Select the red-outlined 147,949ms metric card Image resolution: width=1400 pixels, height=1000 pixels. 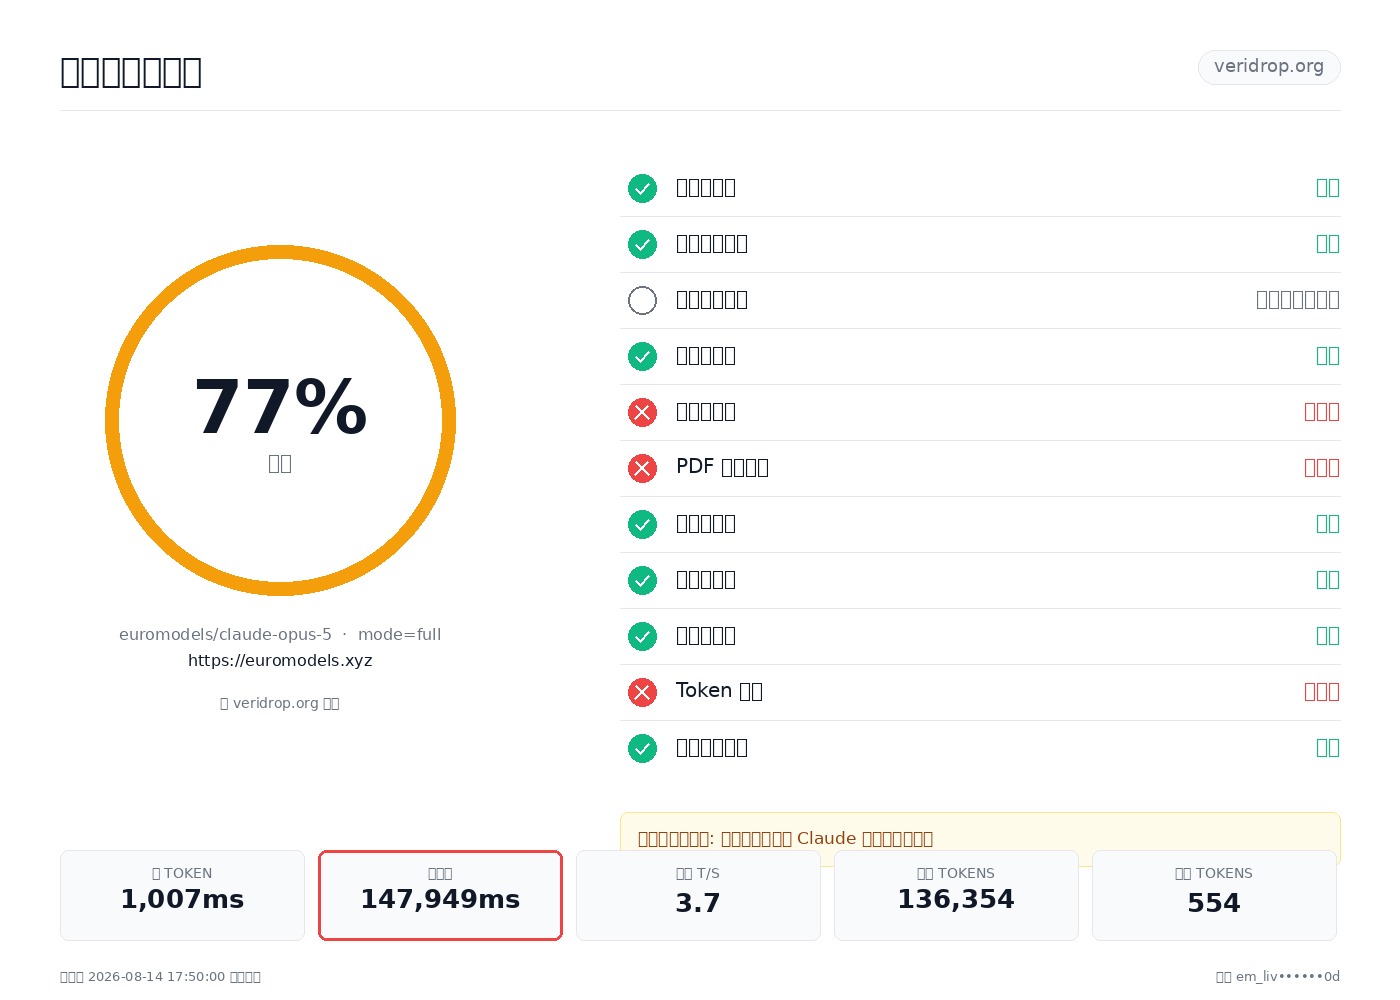point(440,895)
